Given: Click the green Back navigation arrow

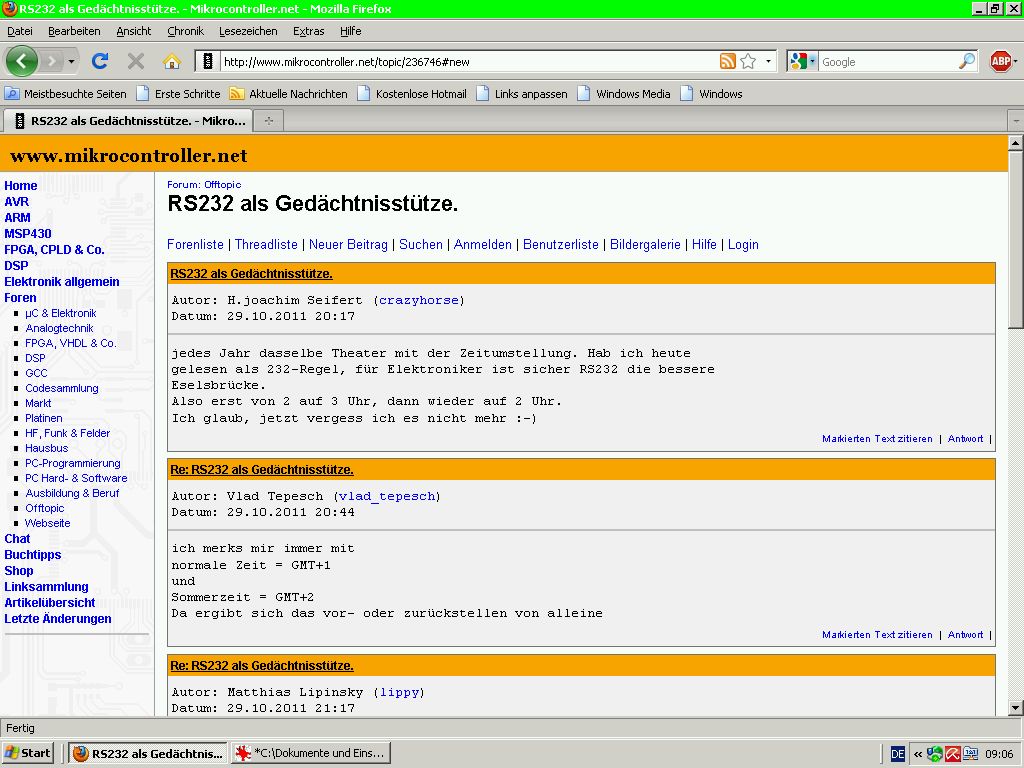Looking at the screenshot, I should 22,61.
